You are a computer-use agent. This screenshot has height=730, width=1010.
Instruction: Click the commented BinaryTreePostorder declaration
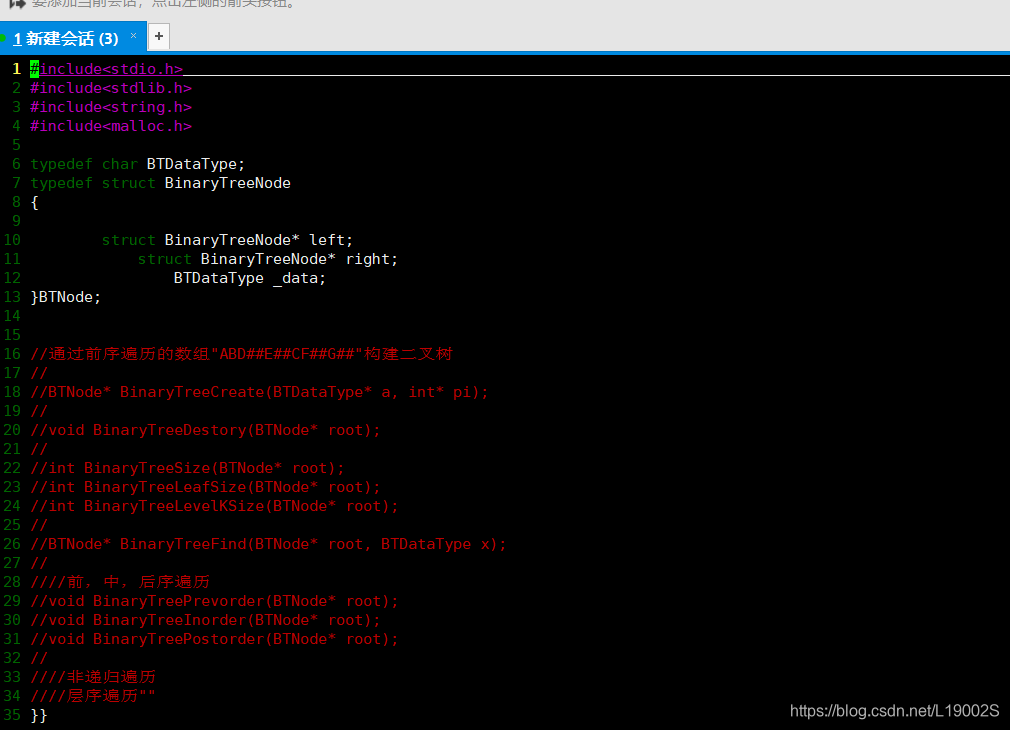point(214,639)
